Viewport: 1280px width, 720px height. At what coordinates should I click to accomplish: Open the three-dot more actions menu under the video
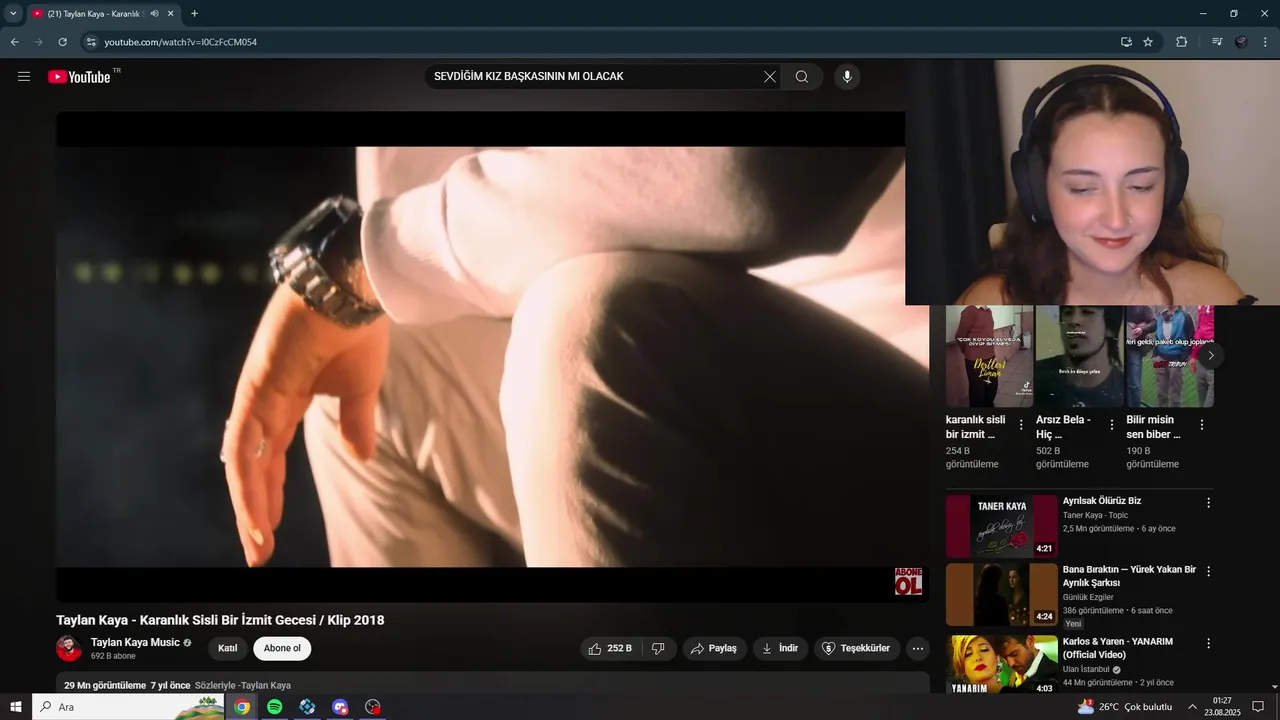(917, 649)
